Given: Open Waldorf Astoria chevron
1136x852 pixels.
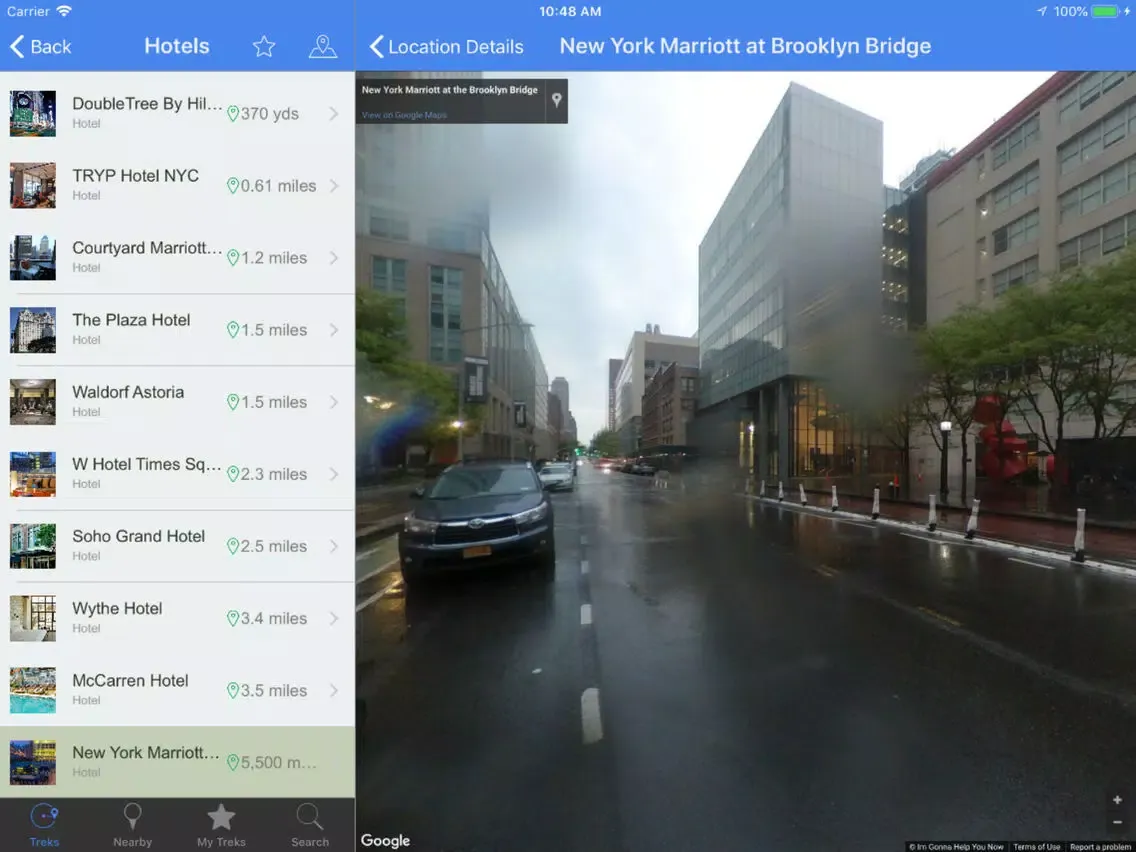Looking at the screenshot, I should coord(333,402).
